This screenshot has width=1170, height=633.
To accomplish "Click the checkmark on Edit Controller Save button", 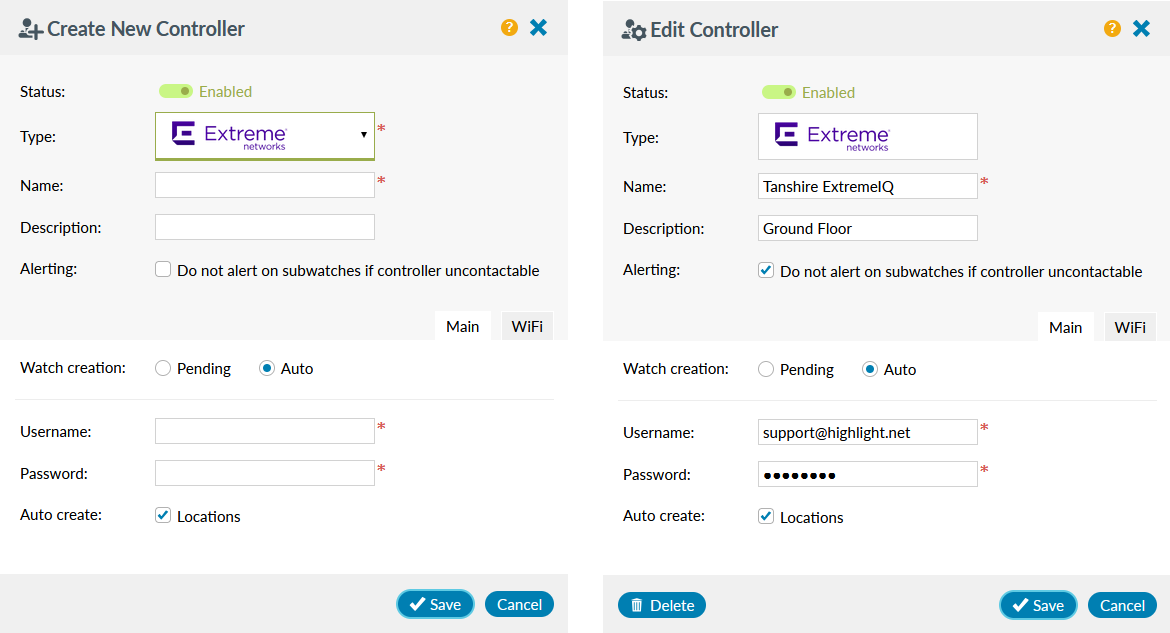I will (x=1021, y=604).
